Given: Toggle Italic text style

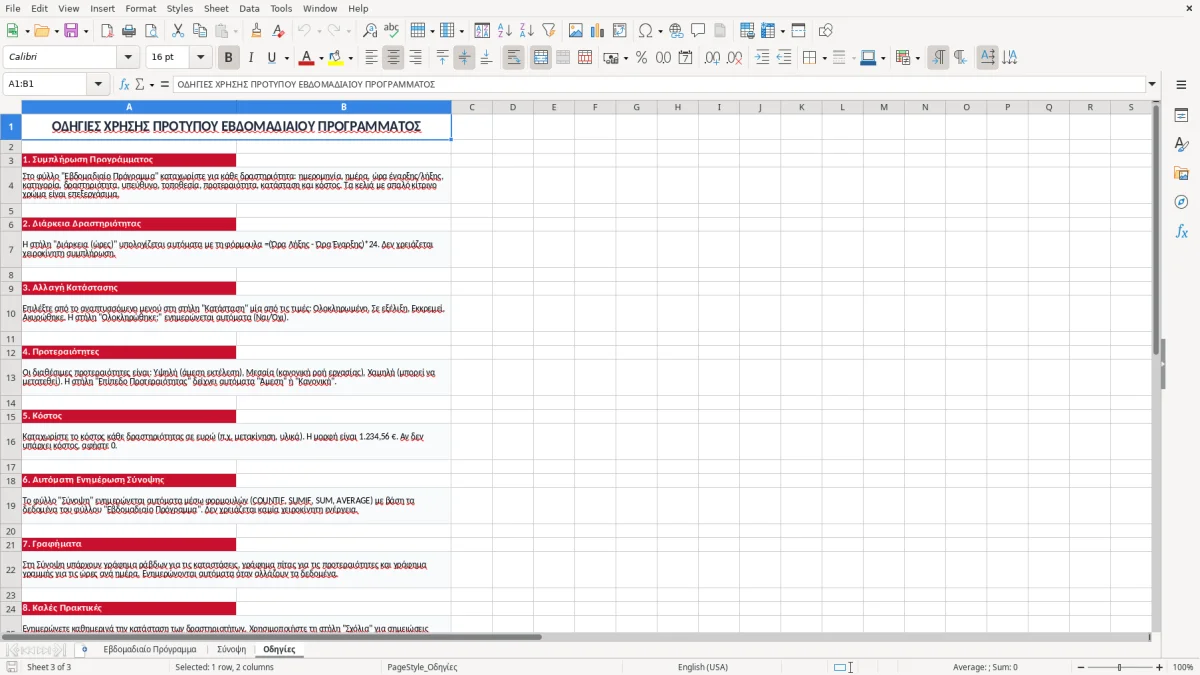Looking at the screenshot, I should [x=250, y=58].
